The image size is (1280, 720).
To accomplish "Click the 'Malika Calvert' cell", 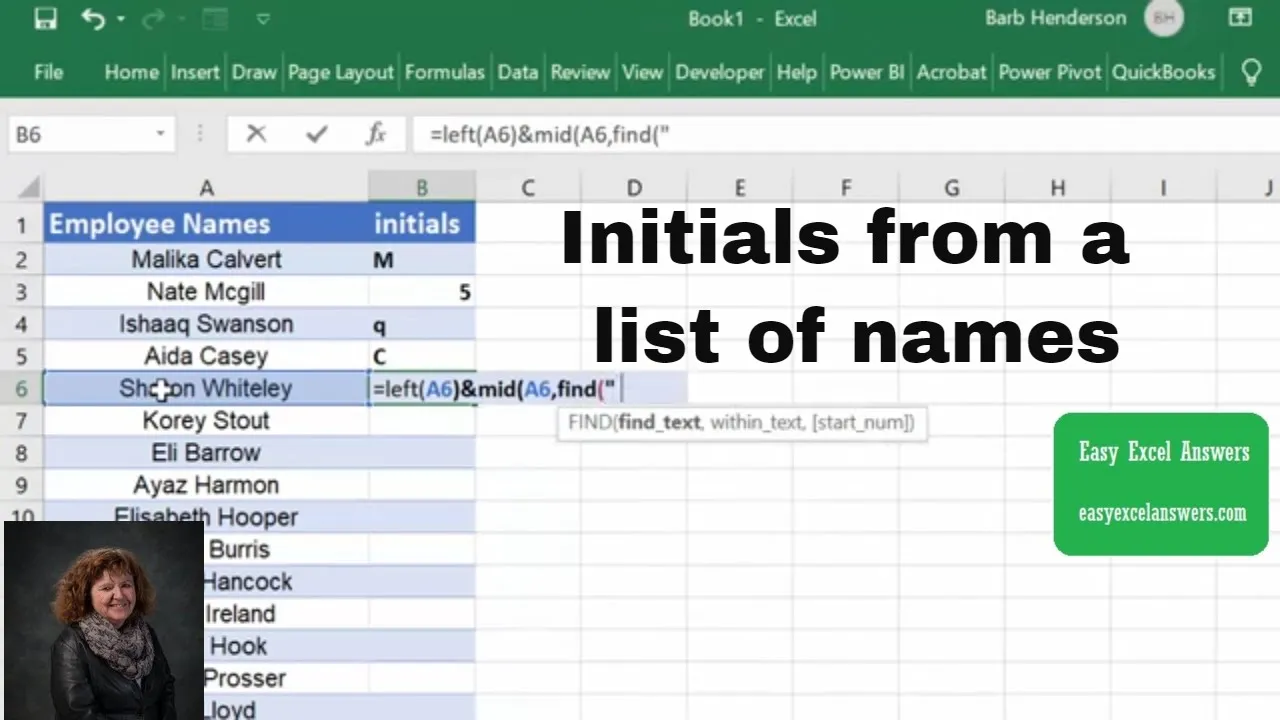I will tap(206, 259).
